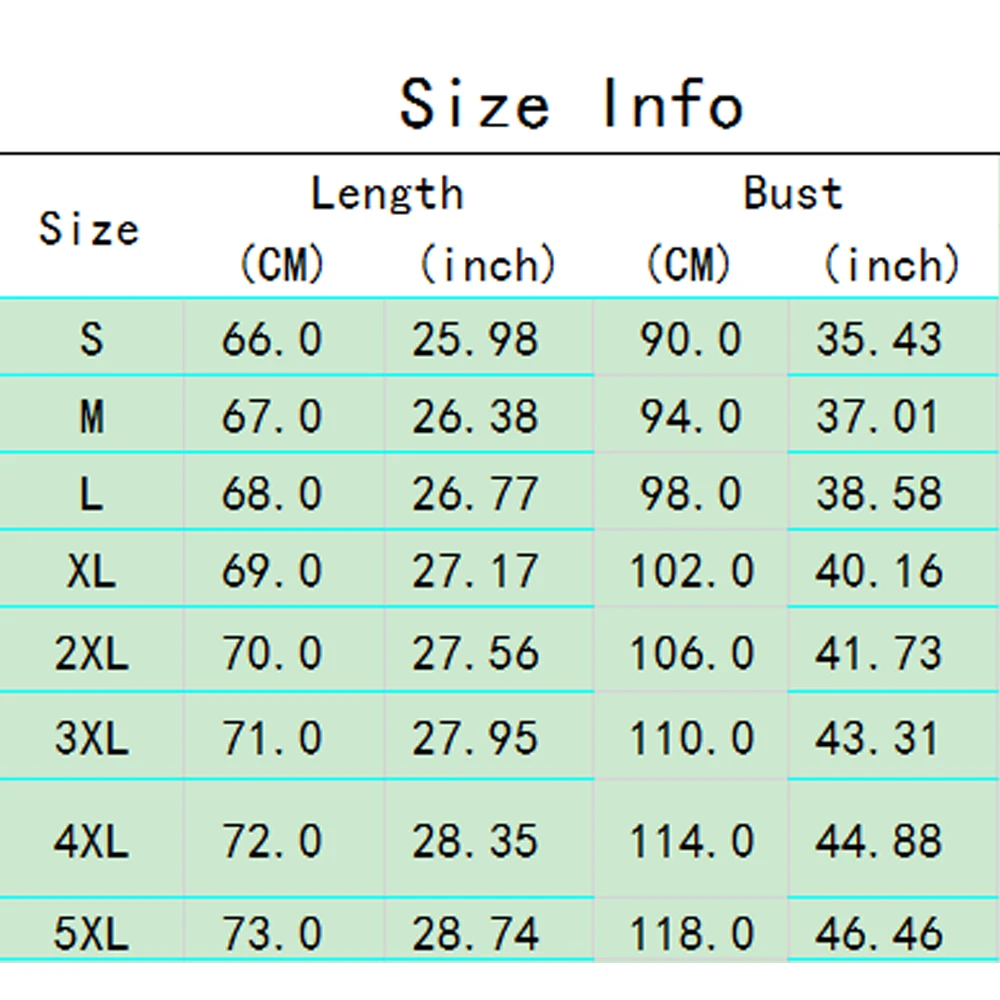The image size is (1000, 1000).
Task: Click the 66.0 length cell
Action: (272, 340)
